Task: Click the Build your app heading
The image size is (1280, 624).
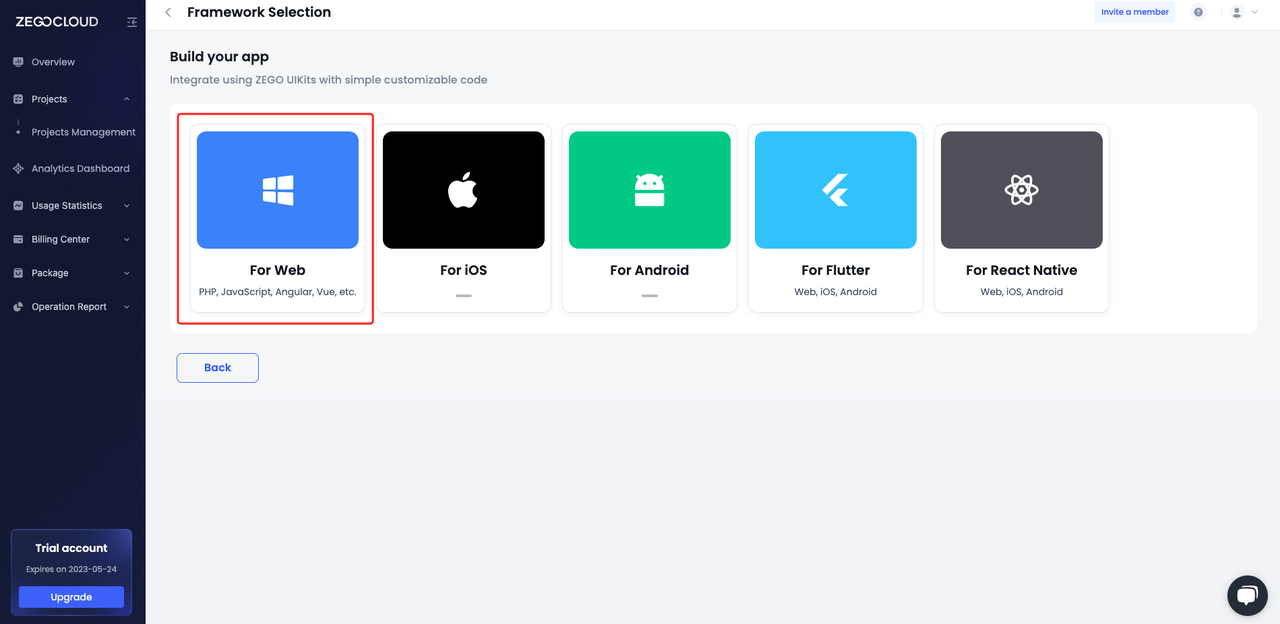Action: (219, 57)
